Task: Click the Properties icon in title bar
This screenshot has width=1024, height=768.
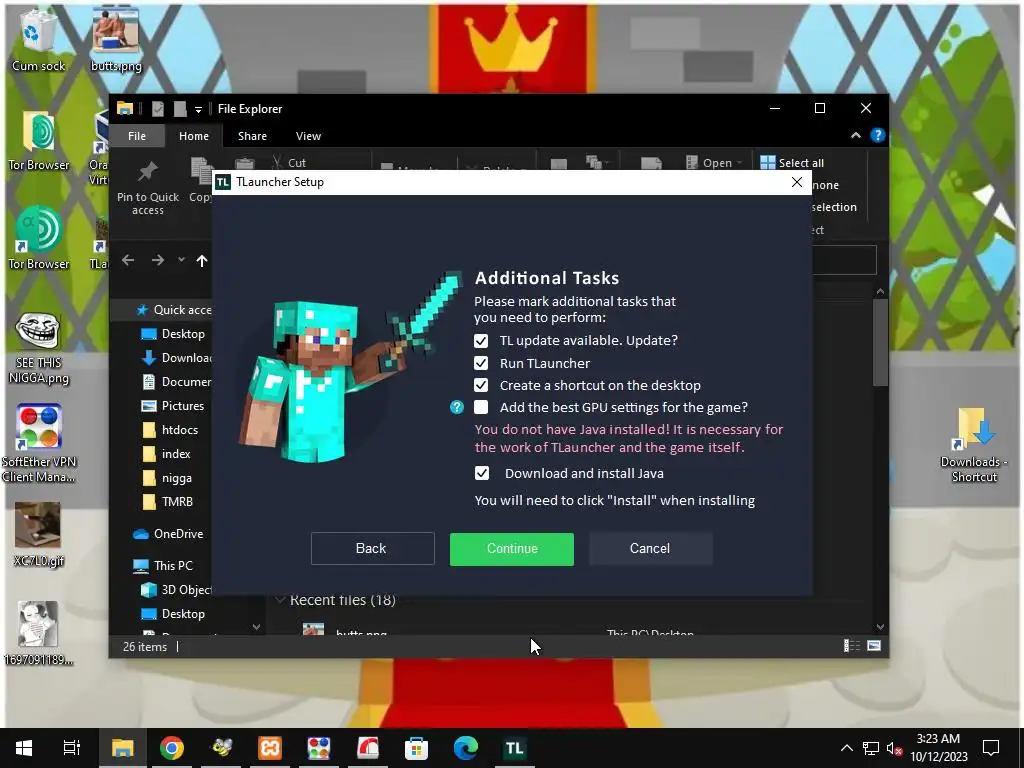Action: point(158,109)
